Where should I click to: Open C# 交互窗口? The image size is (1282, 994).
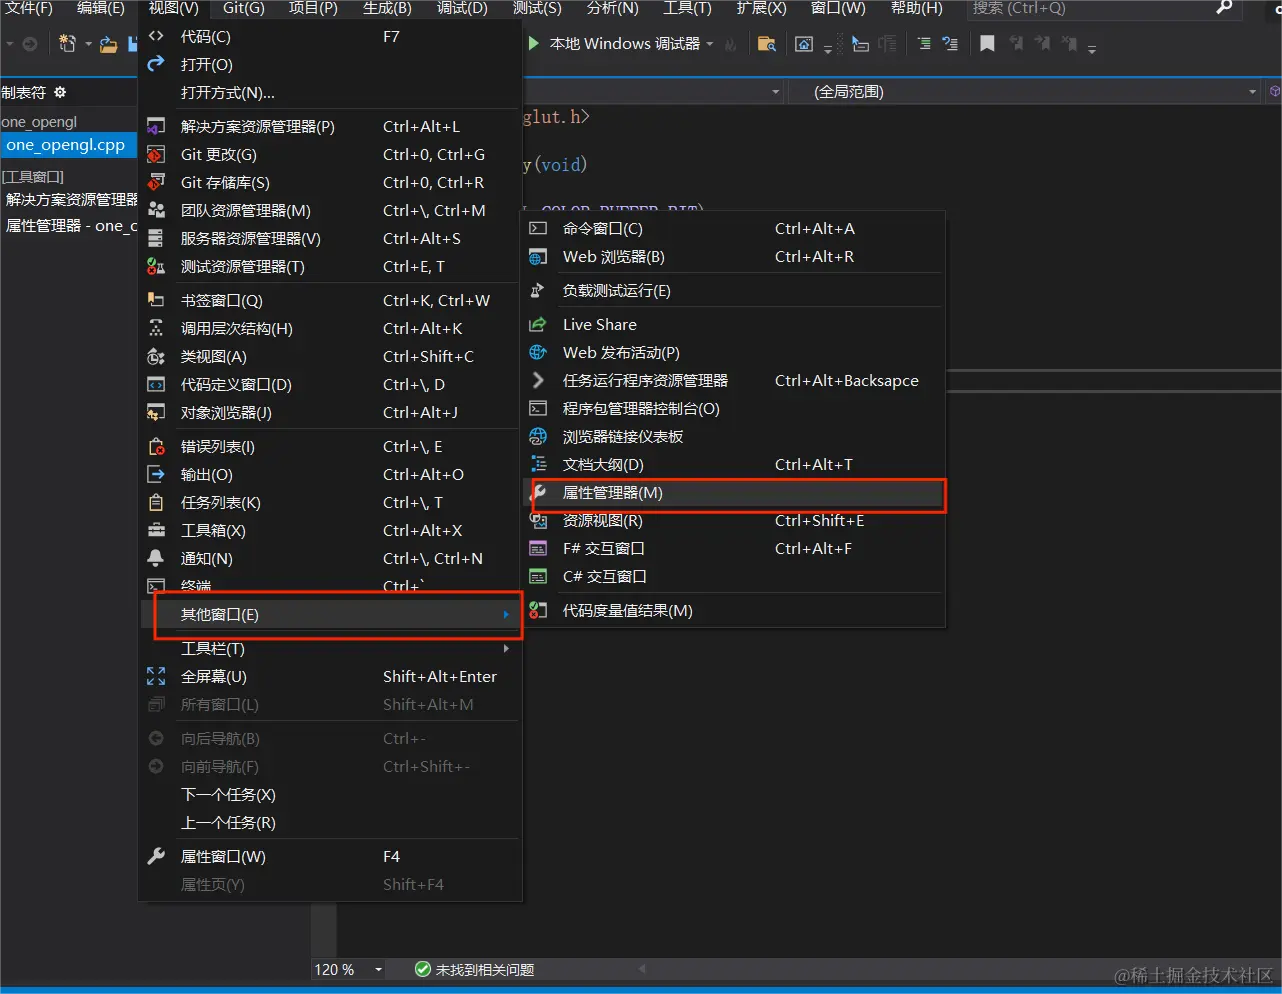(735, 577)
